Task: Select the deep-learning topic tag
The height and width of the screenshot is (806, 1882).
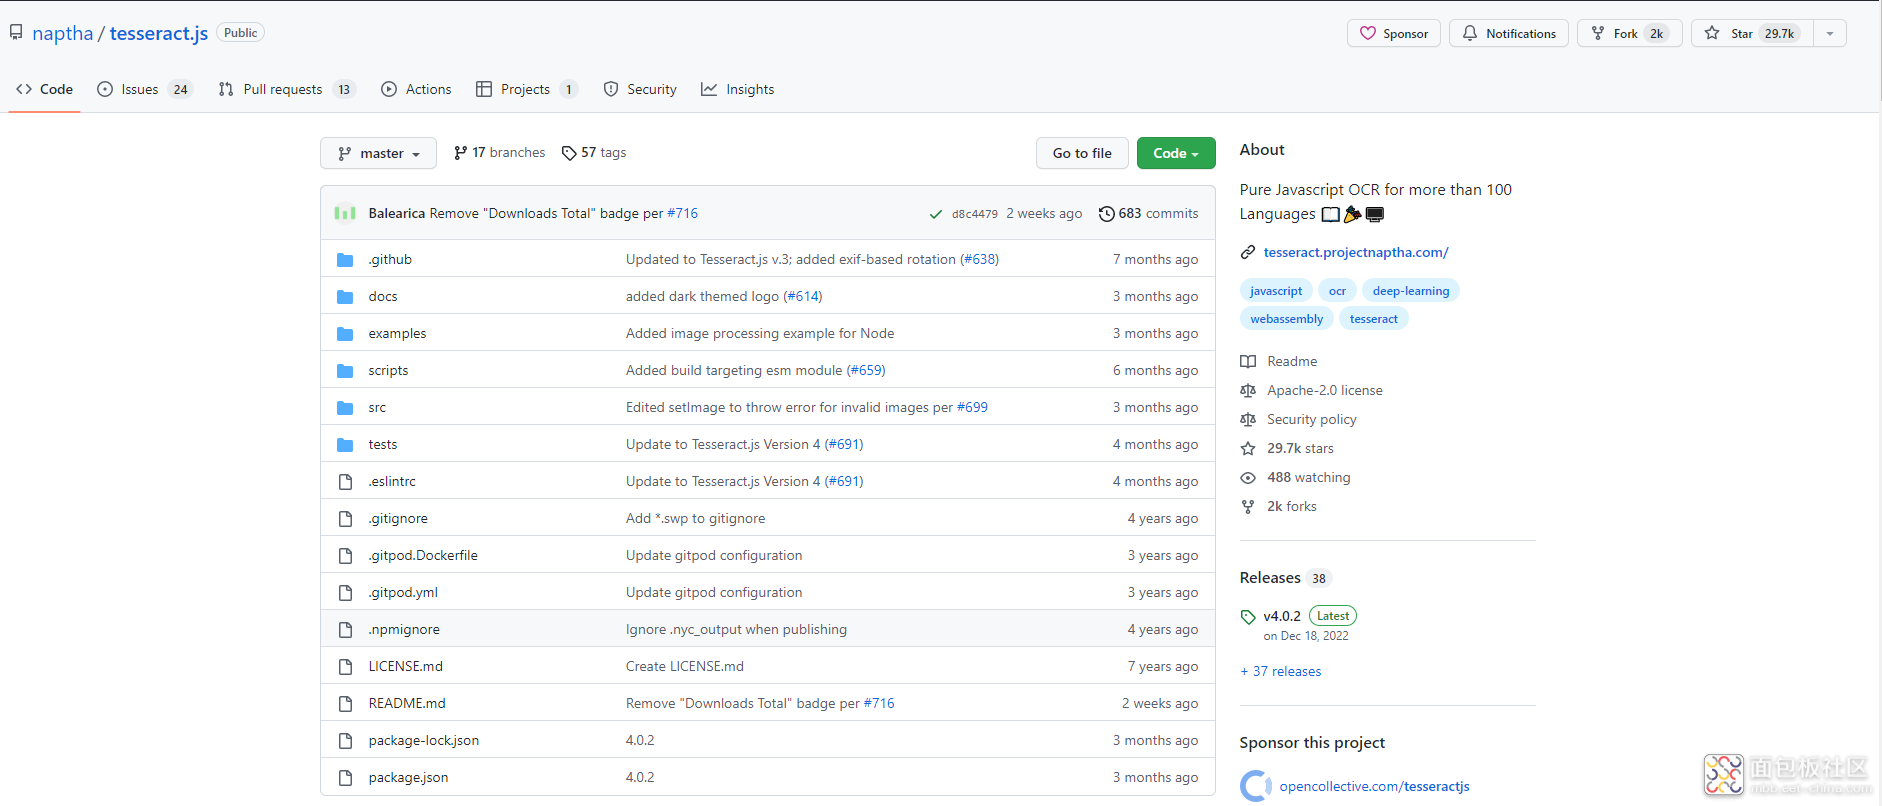Action: point(1411,291)
